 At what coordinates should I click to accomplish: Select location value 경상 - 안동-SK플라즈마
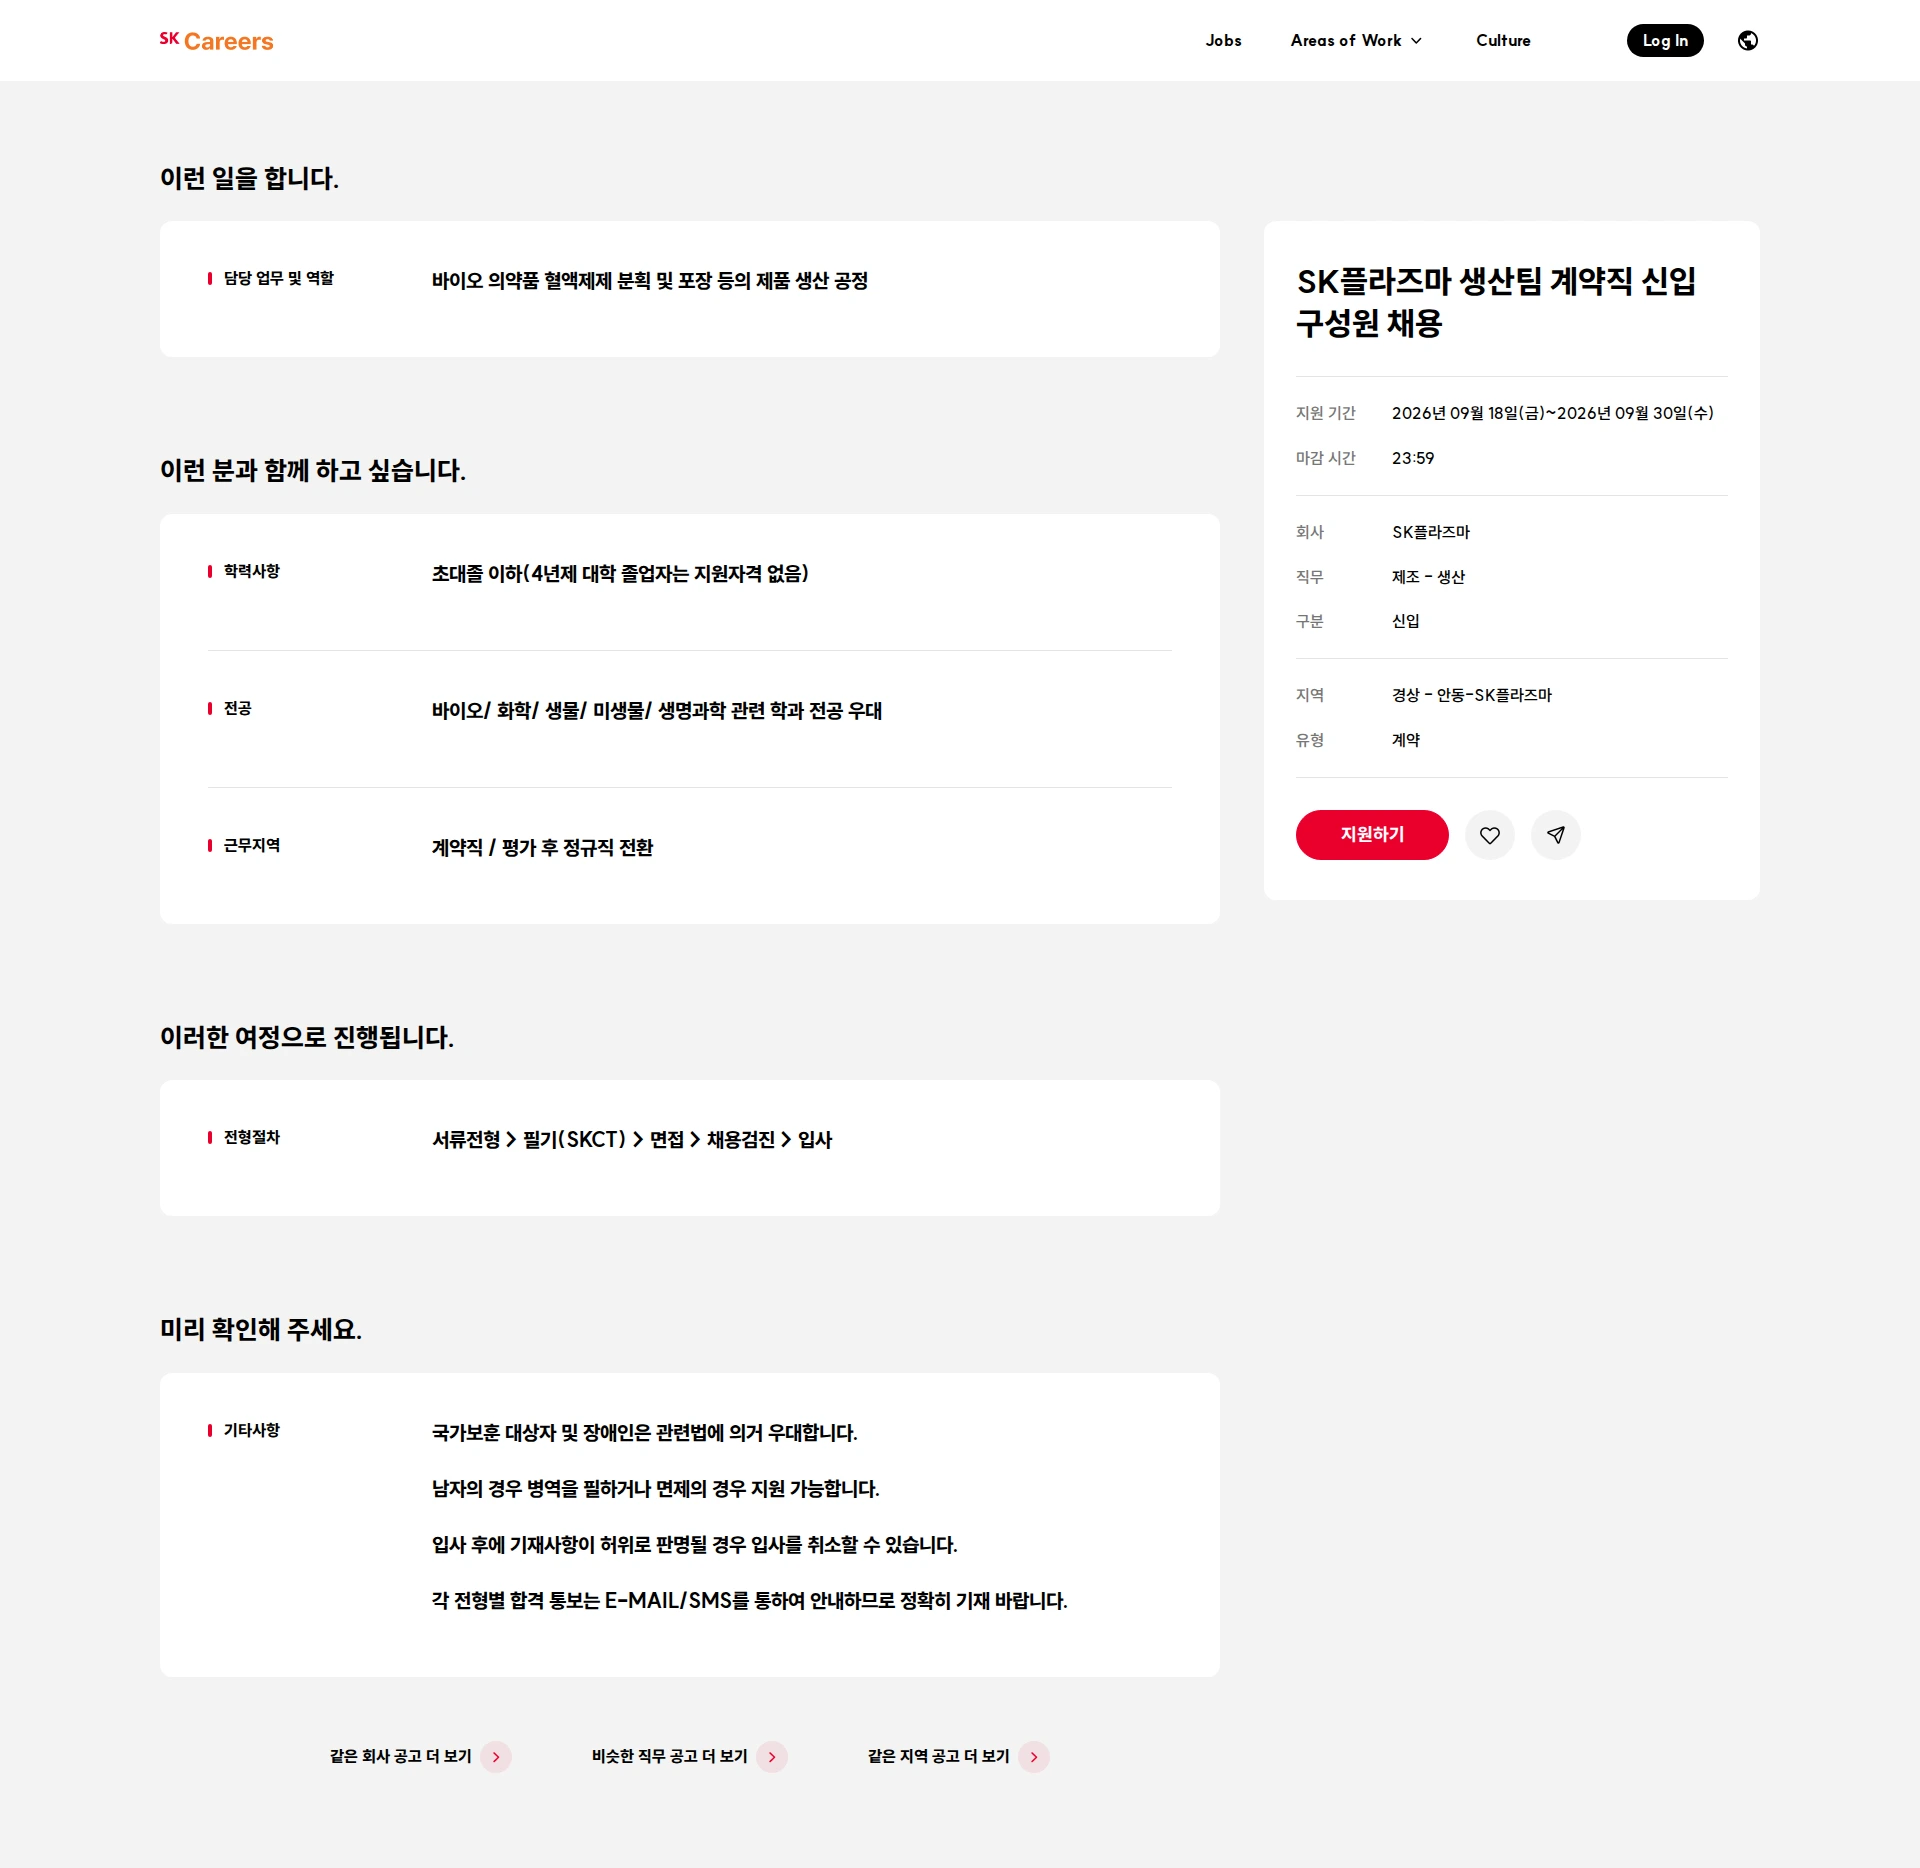[1472, 695]
